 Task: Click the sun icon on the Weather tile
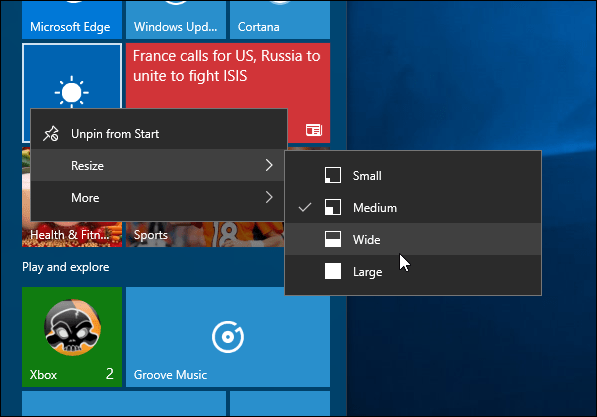pos(72,93)
